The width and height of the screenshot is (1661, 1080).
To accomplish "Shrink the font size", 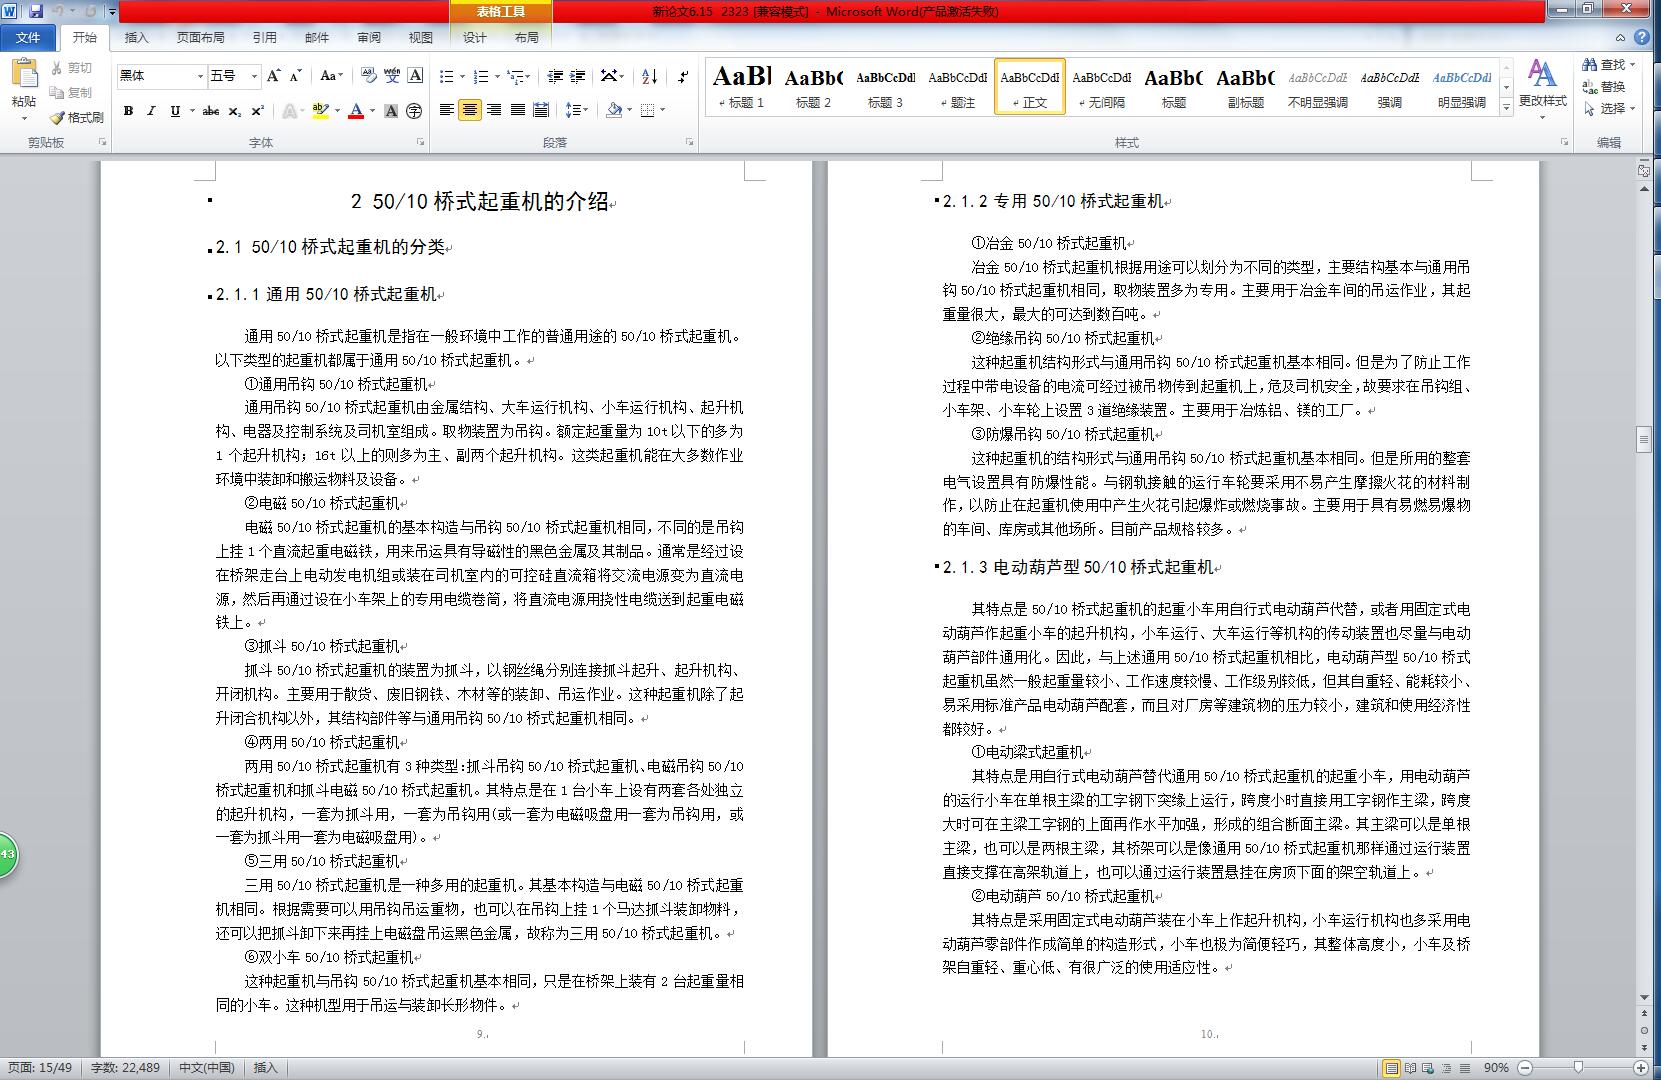I will pyautogui.click(x=296, y=76).
